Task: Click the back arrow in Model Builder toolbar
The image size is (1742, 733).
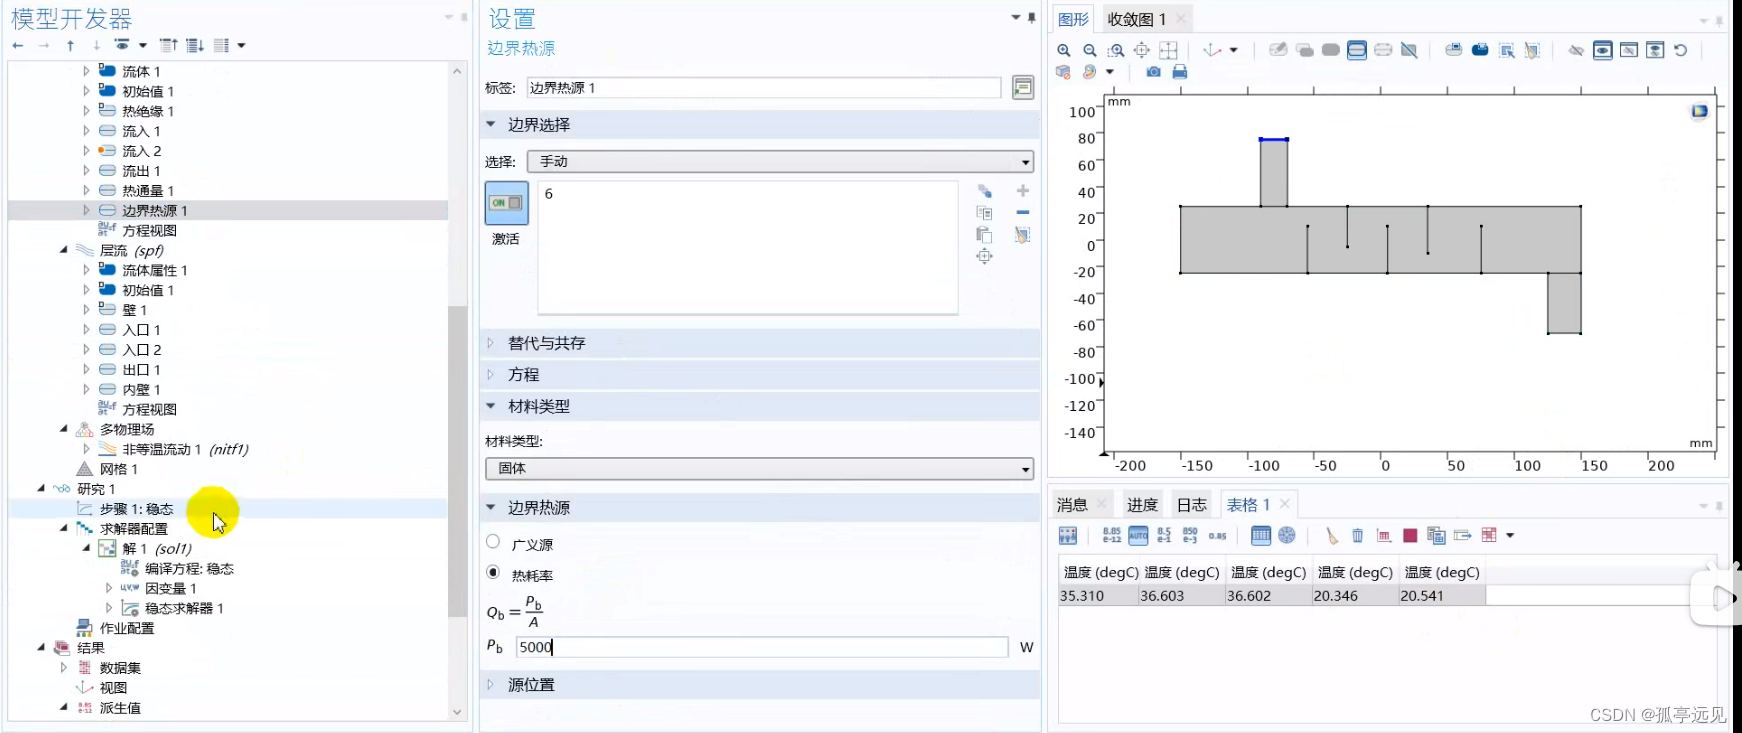Action: click(18, 45)
